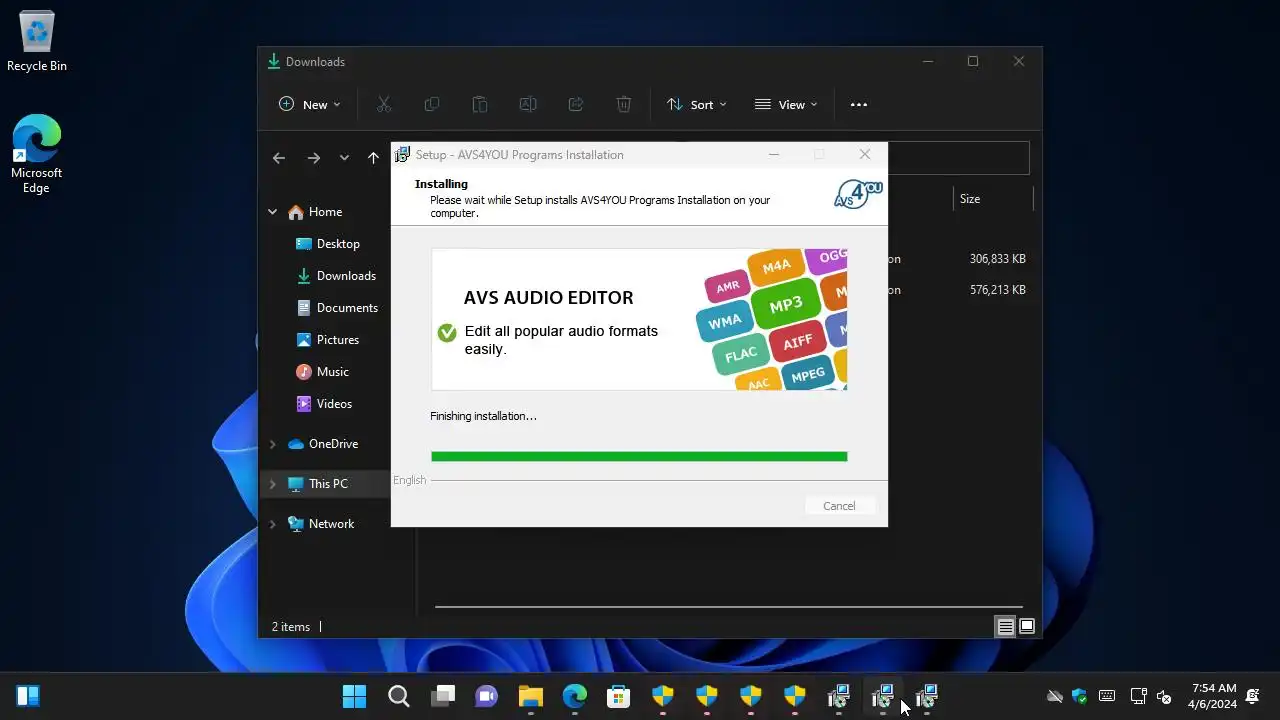
Task: Click the muted volume tray icon
Action: (1164, 696)
